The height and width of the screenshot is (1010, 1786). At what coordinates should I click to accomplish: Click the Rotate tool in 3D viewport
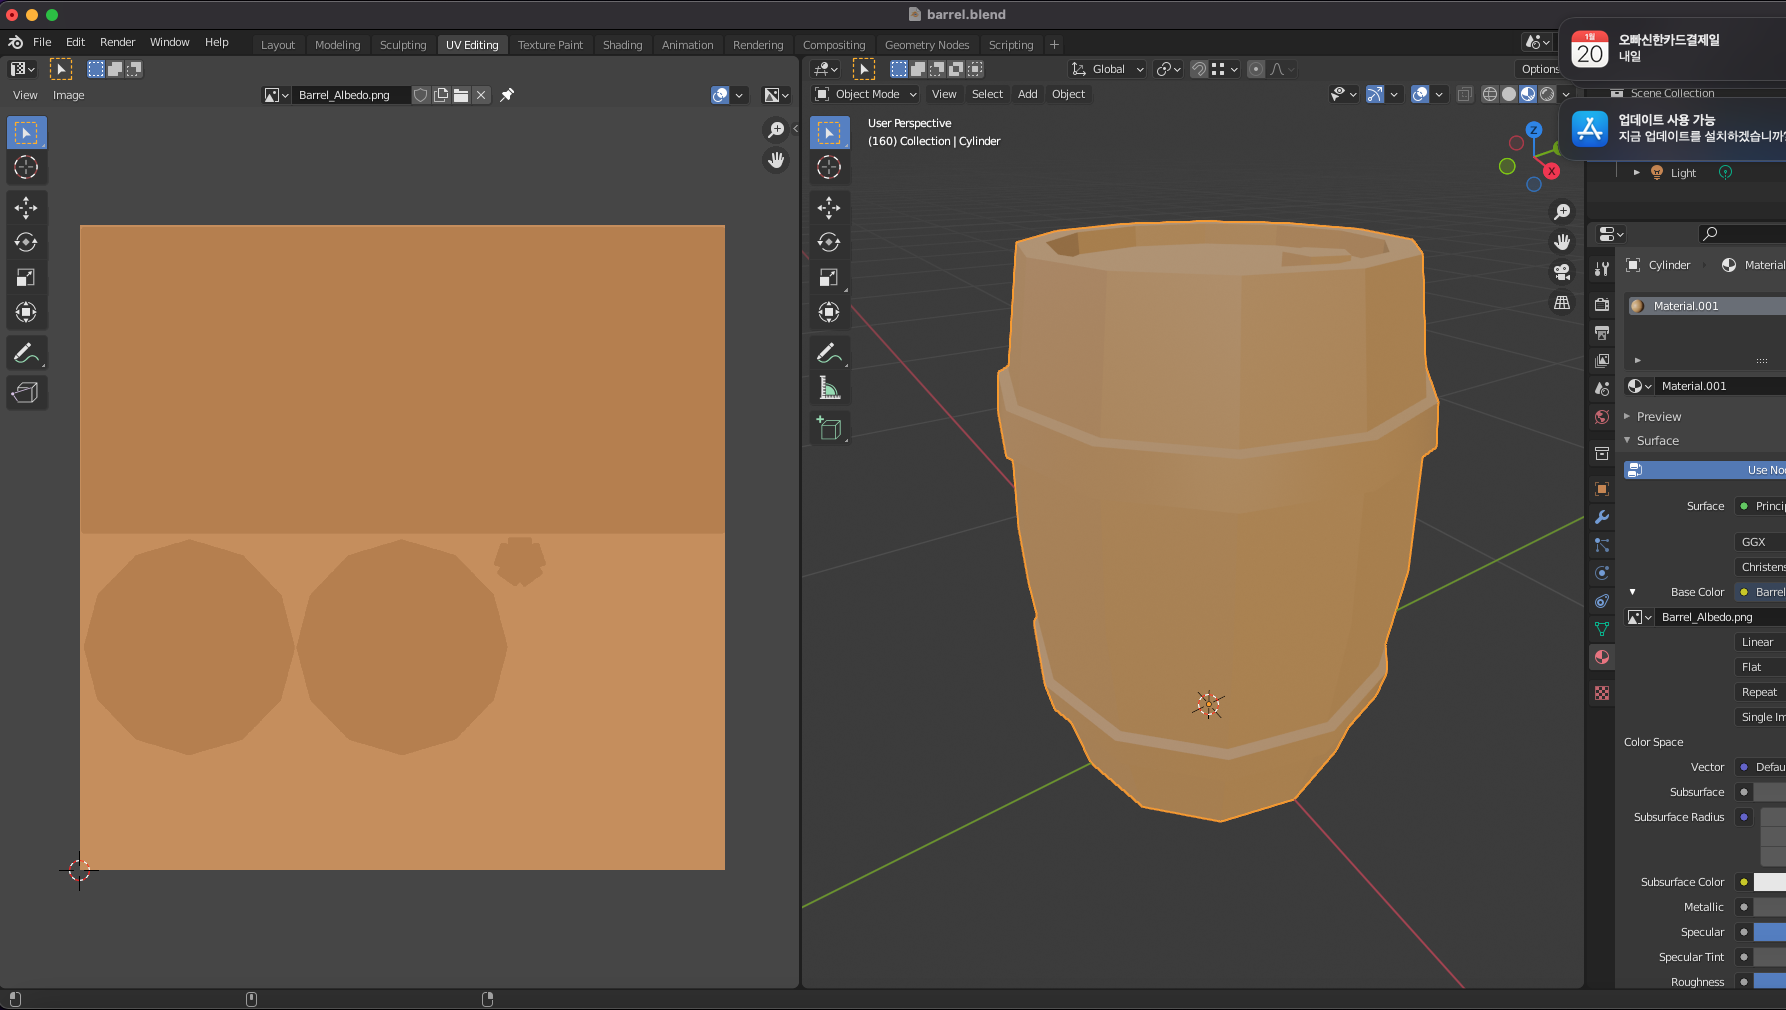pyautogui.click(x=829, y=242)
